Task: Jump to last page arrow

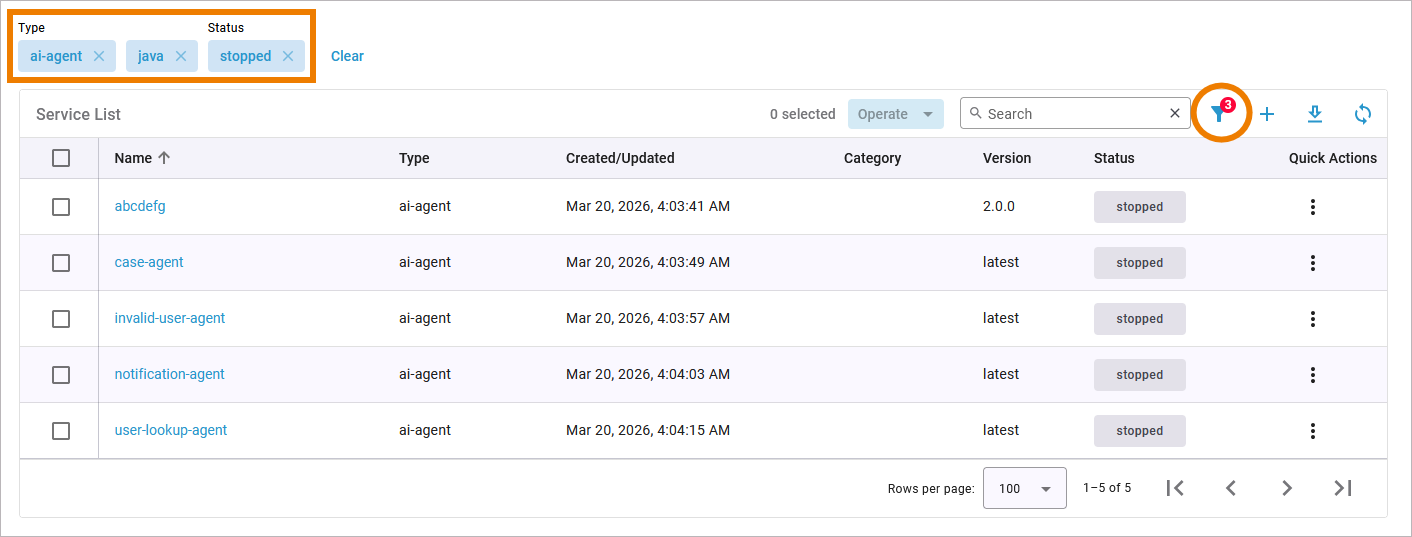Action: [1343, 488]
